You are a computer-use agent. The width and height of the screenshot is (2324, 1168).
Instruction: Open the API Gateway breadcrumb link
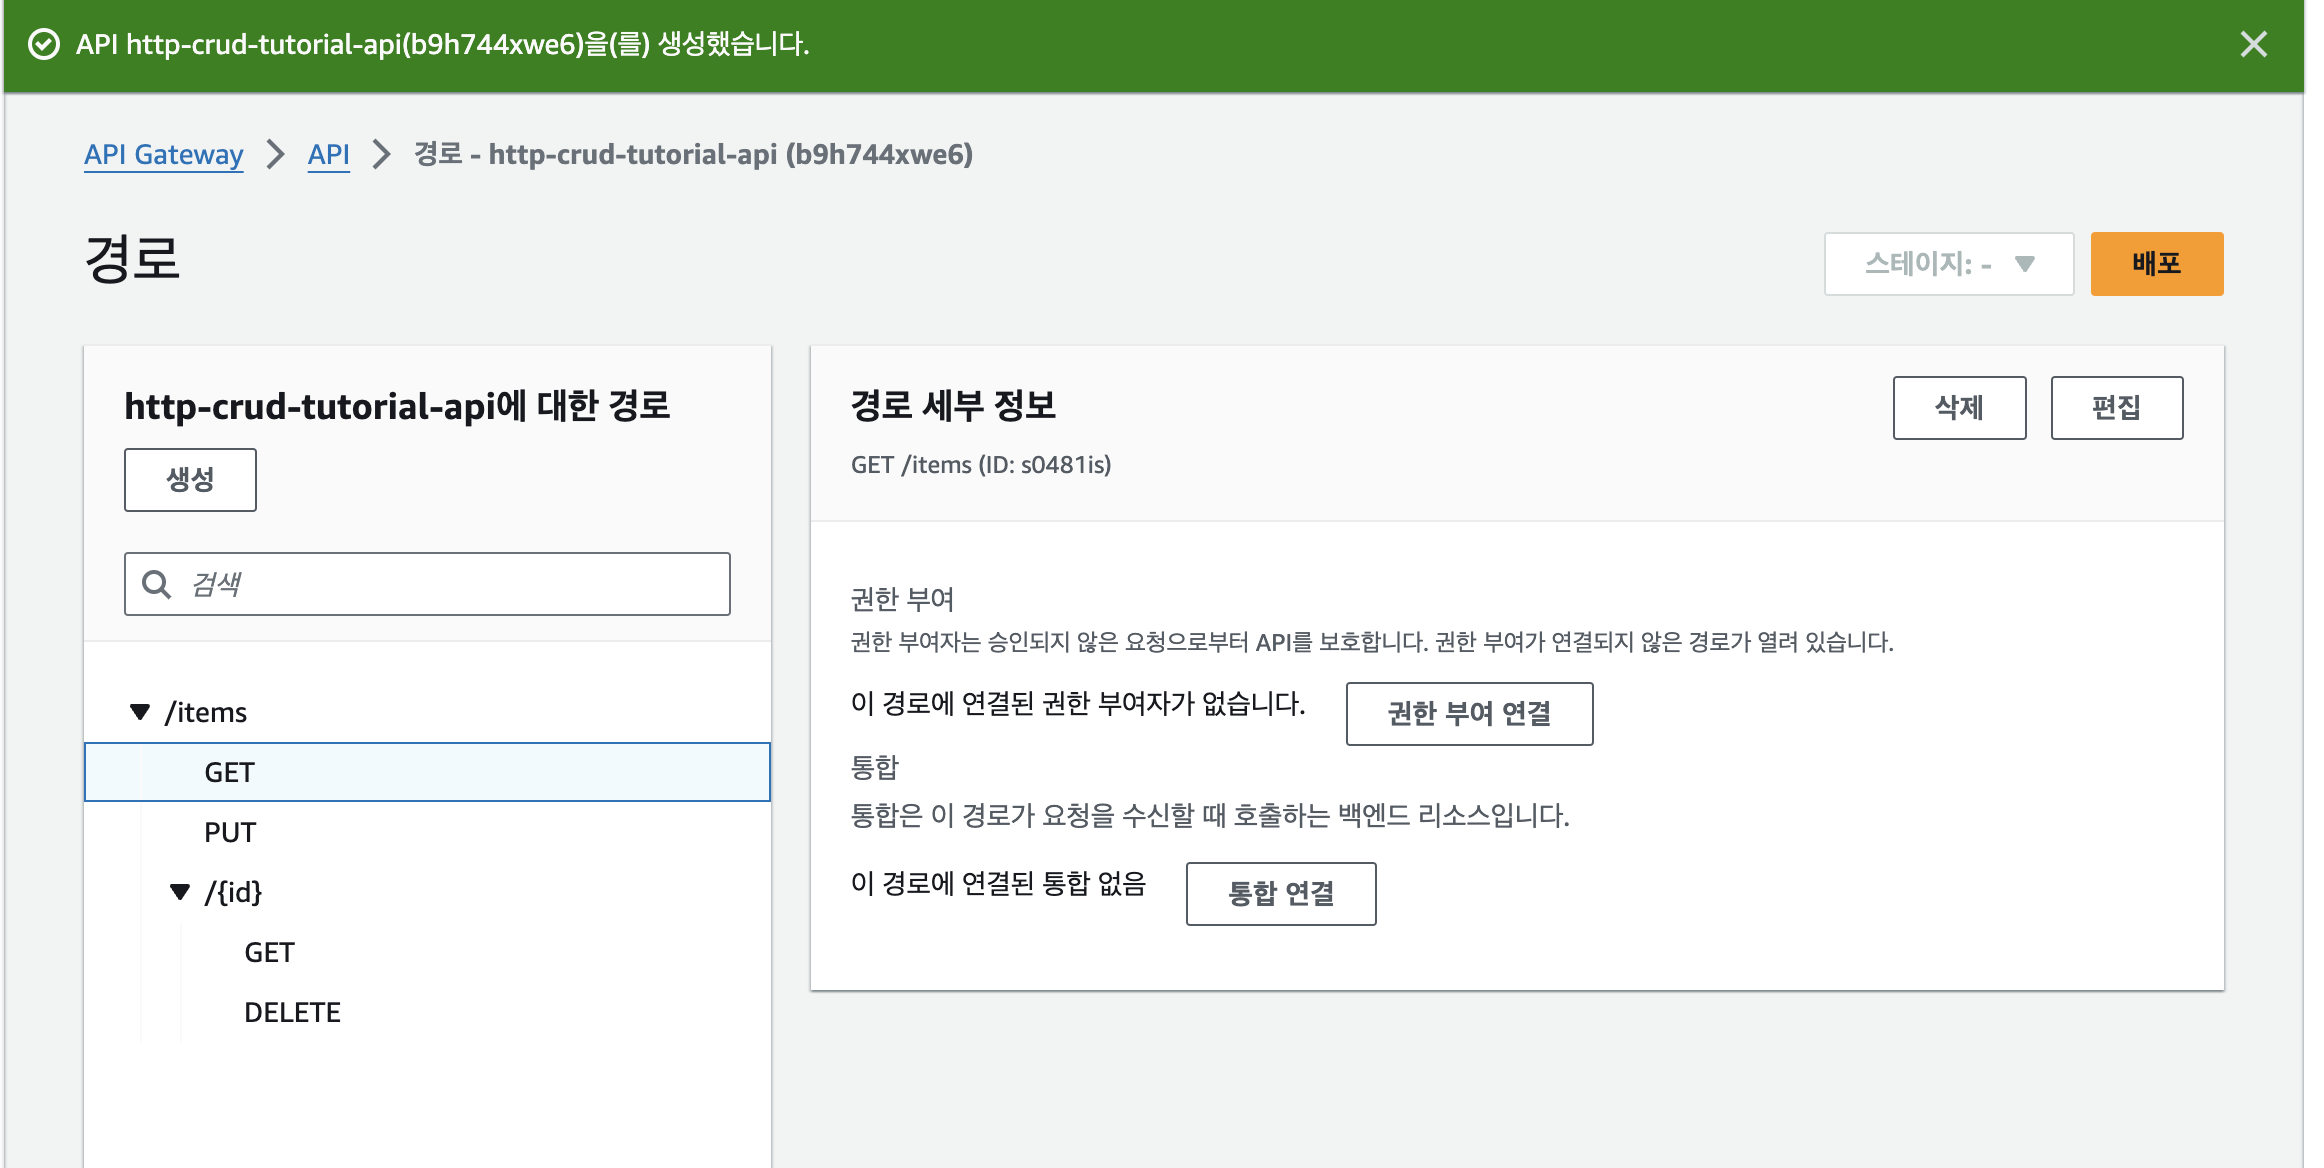coord(164,154)
